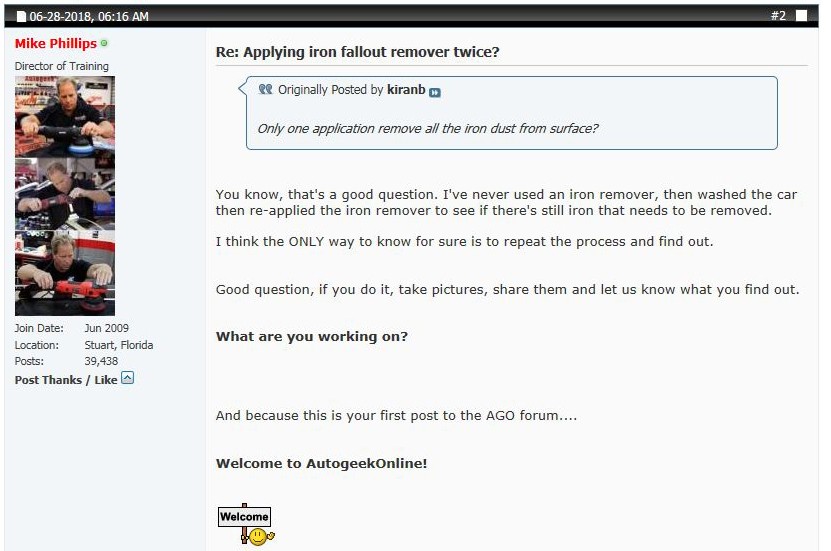Click the bold 'What are you working on?' line
Image resolution: width=831 pixels, height=551 pixels.
312,337
